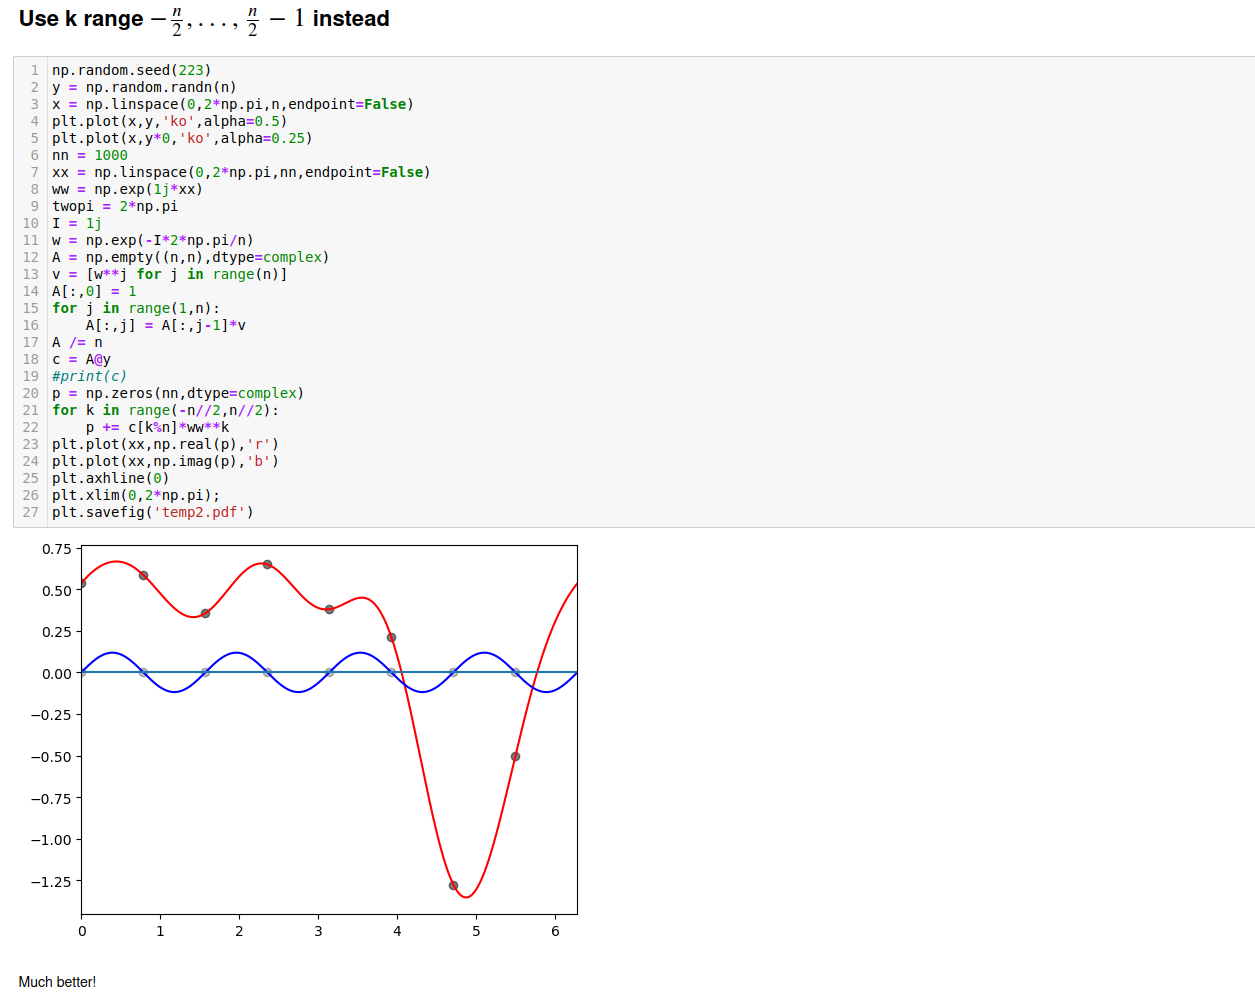Viewport: 1255px width, 1000px height.
Task: Click the "nn = 1000" code line
Action: click(x=89, y=155)
